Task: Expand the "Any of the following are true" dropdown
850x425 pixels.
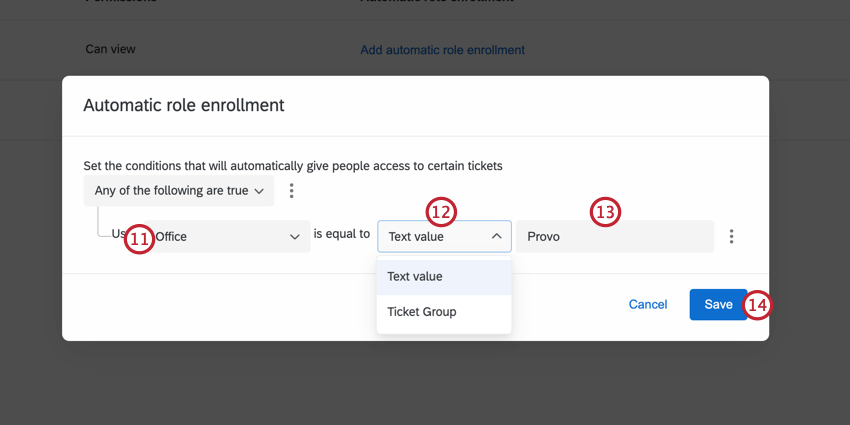Action: click(179, 190)
